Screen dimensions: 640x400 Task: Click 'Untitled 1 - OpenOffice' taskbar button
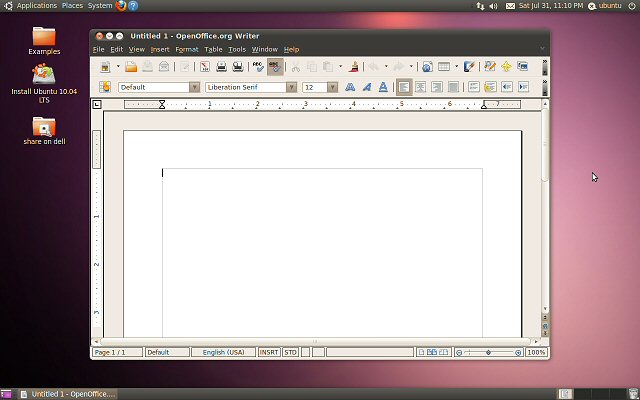[68, 394]
